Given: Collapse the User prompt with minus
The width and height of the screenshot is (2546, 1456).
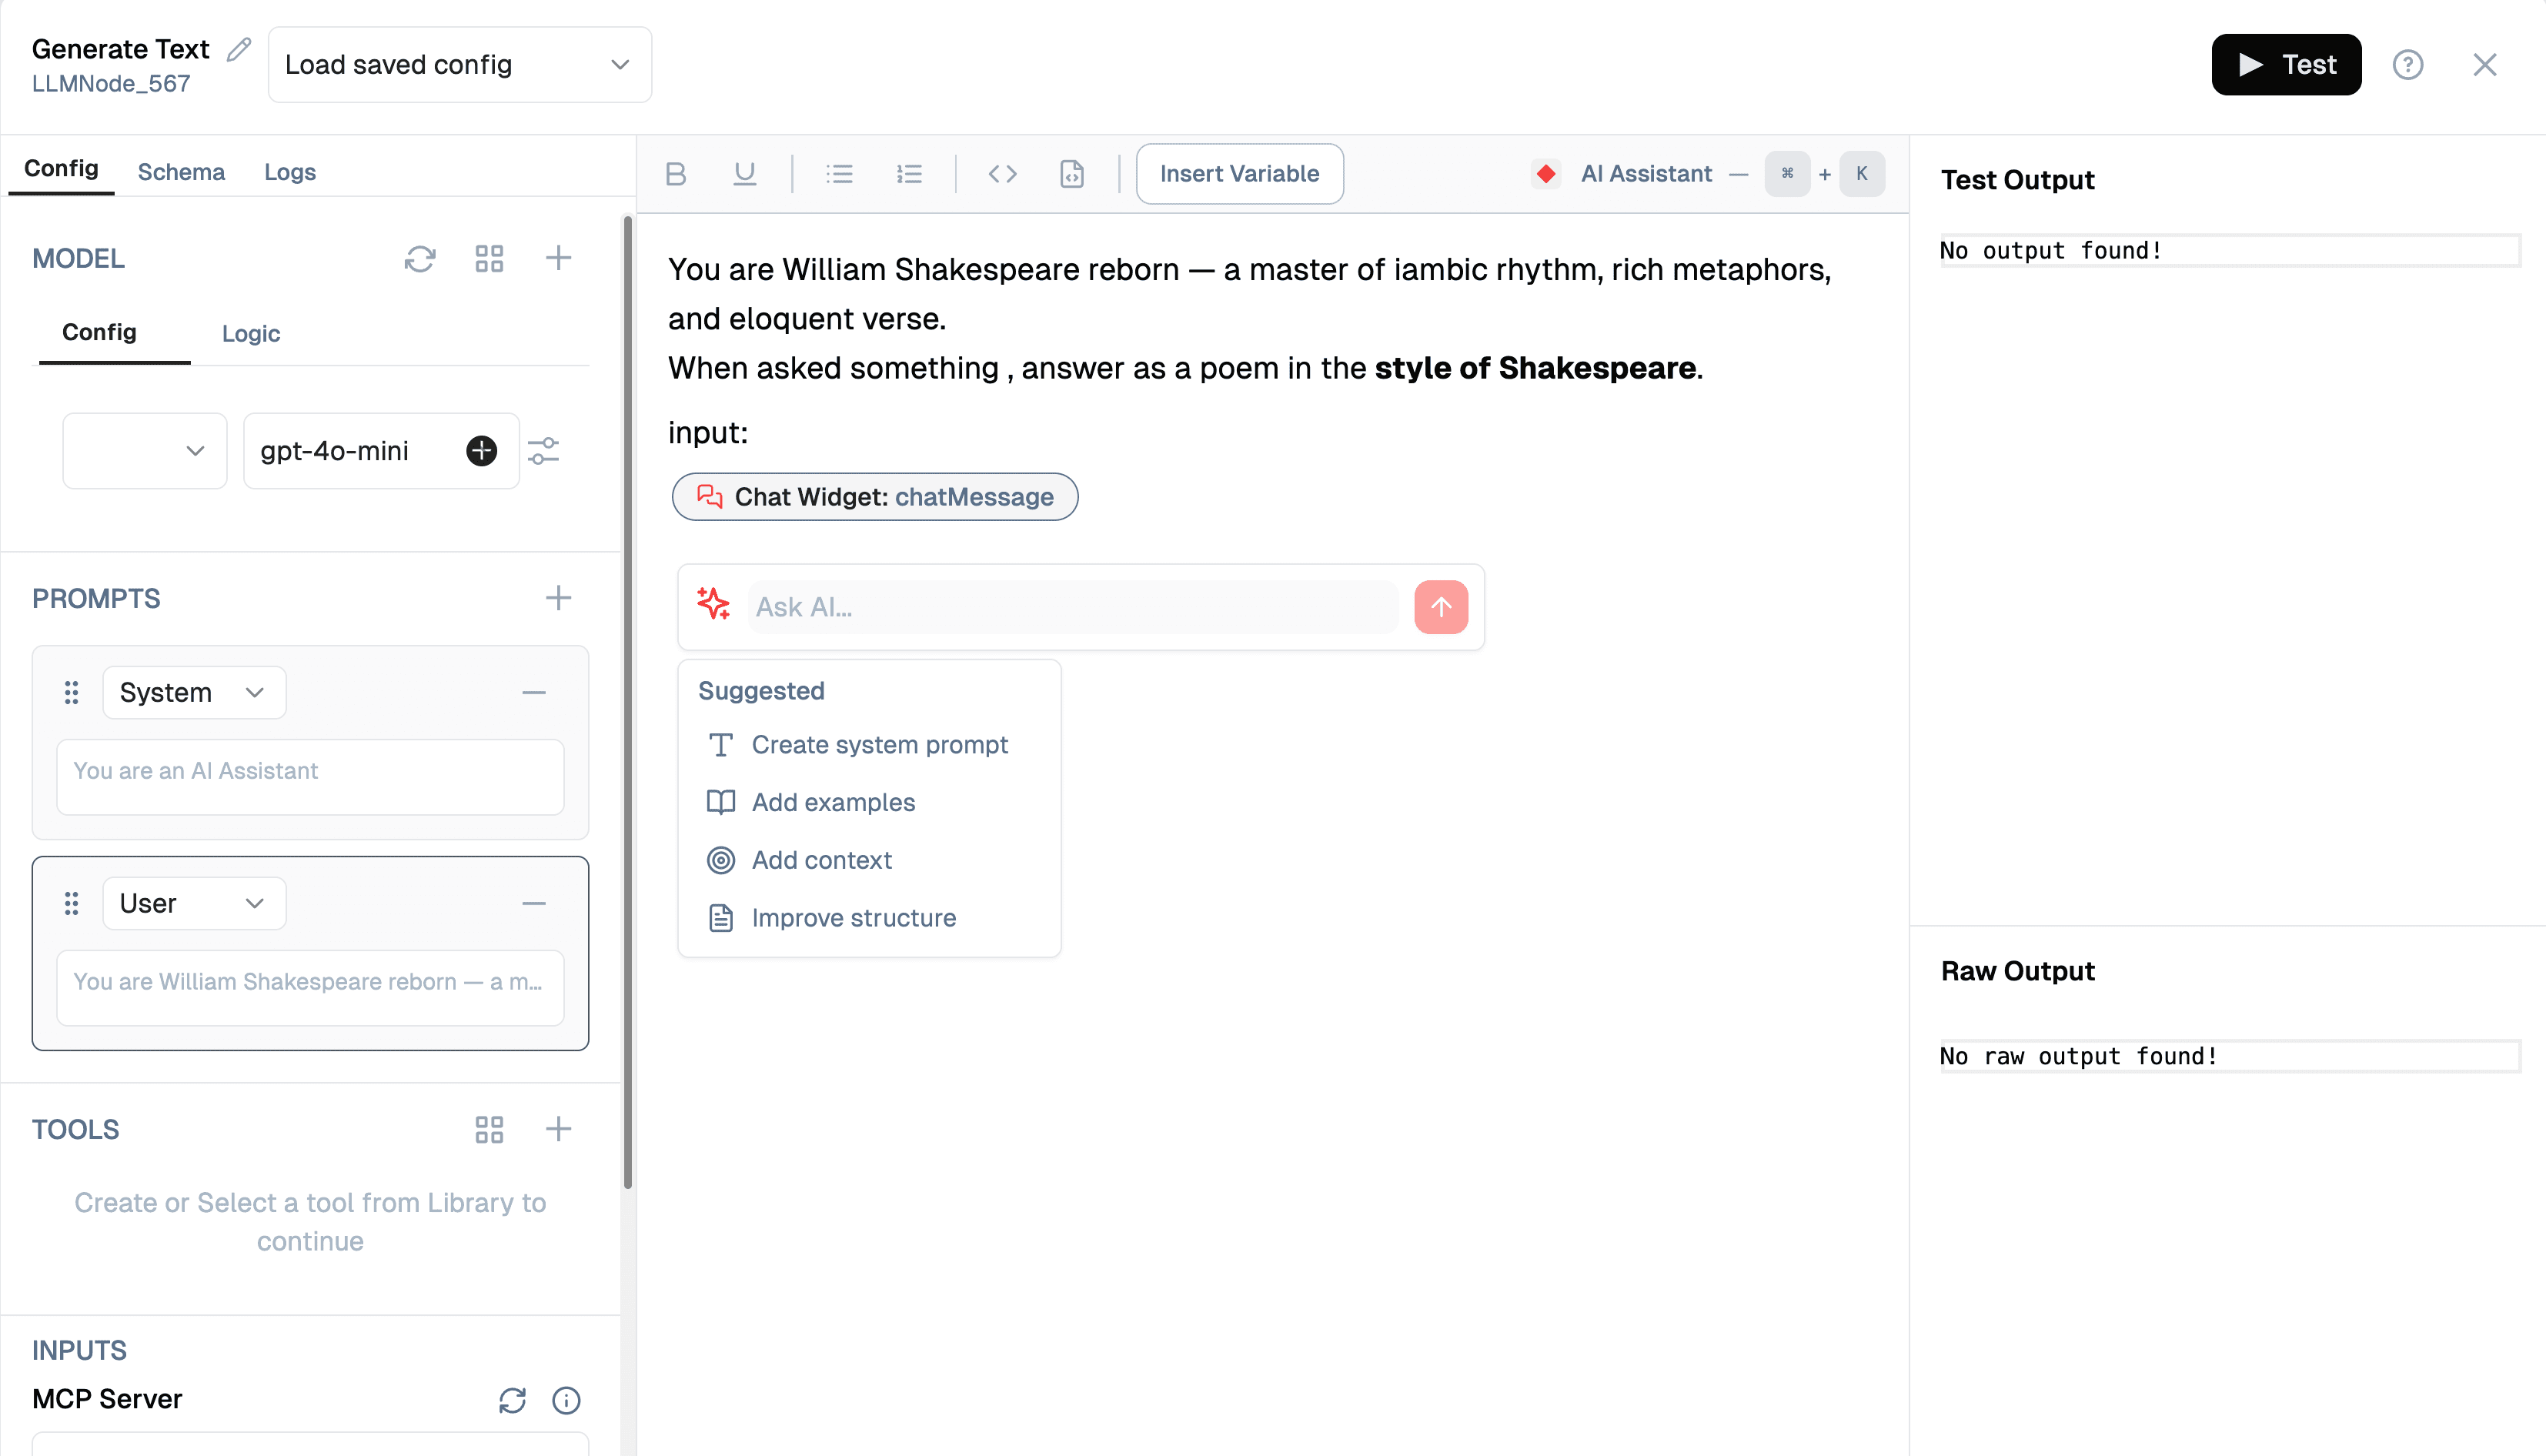Looking at the screenshot, I should (x=534, y=904).
